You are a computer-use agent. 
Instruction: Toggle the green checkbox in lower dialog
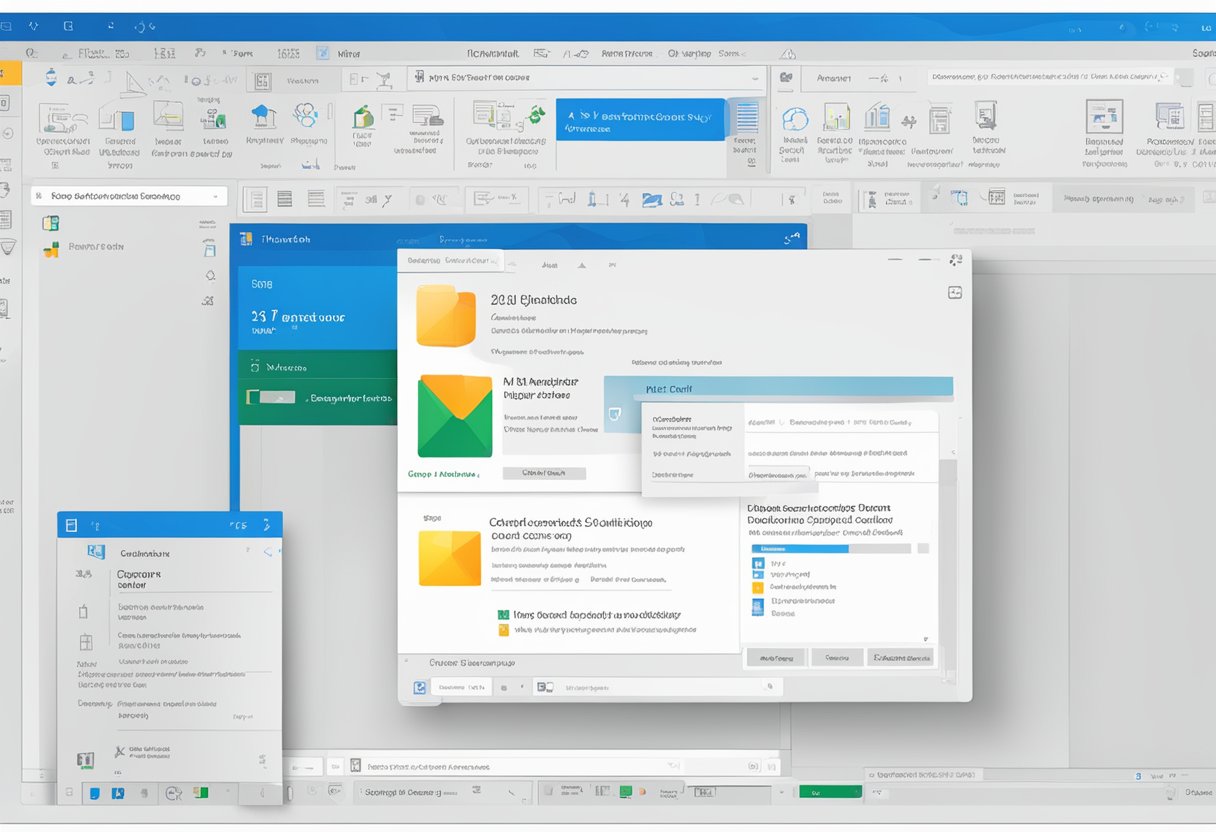(x=503, y=615)
